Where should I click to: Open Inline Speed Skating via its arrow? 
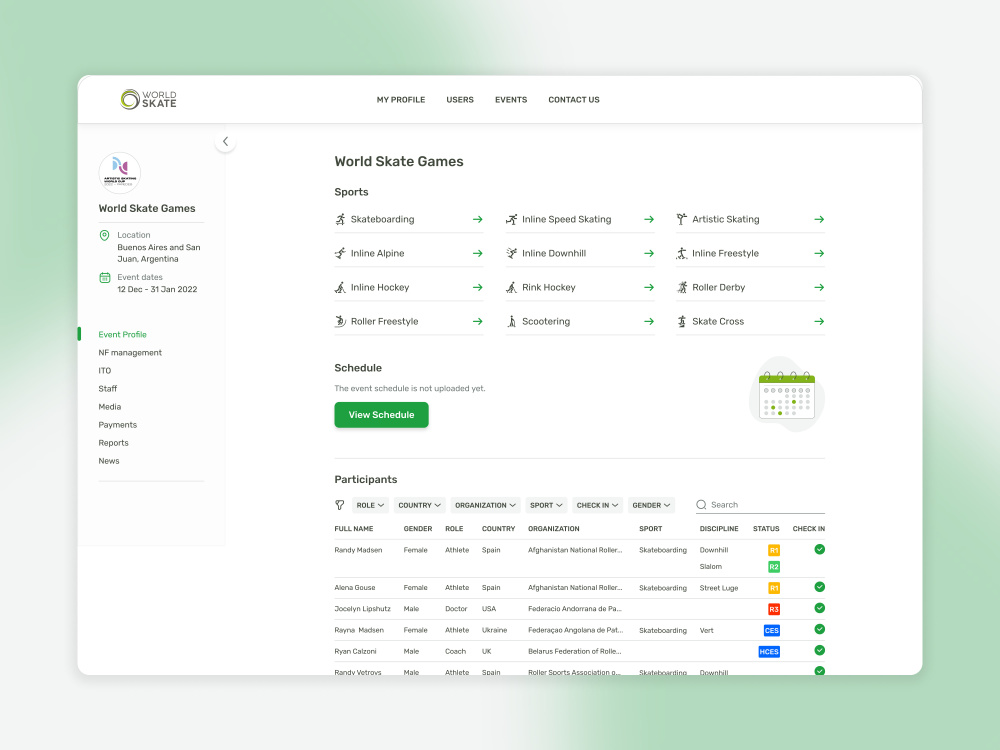pyautogui.click(x=649, y=219)
